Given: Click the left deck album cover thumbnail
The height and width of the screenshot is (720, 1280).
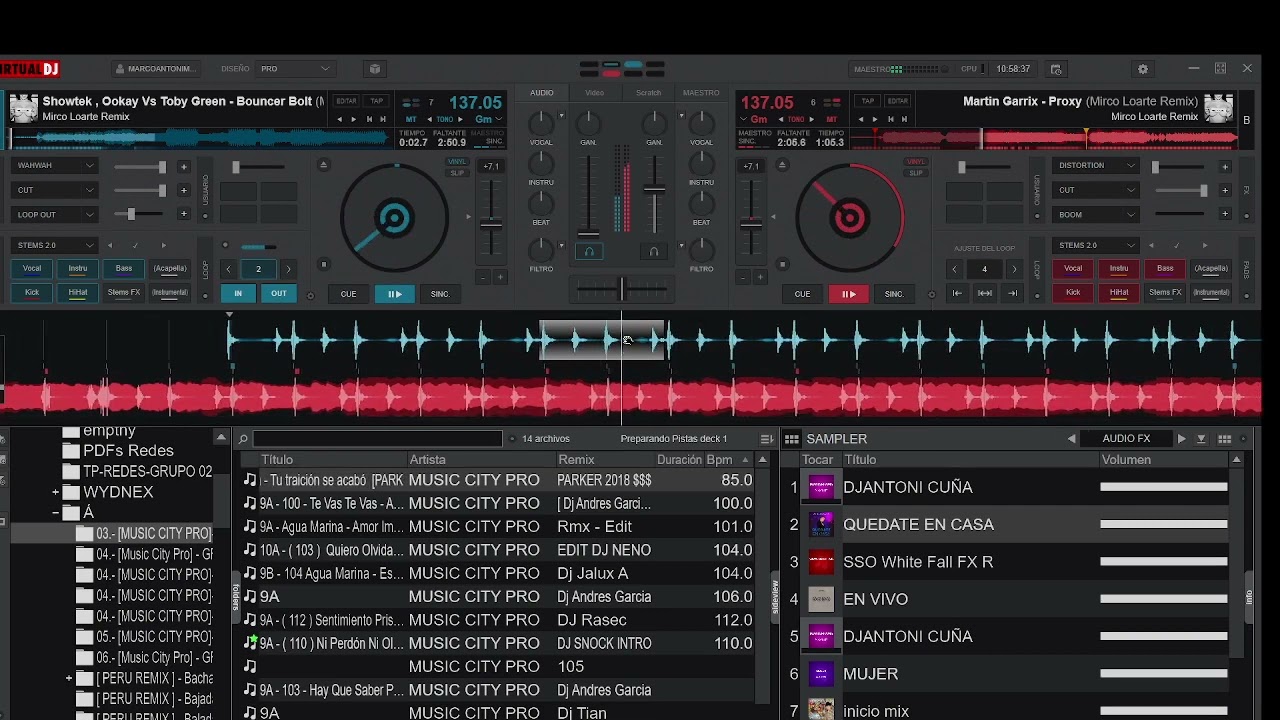Looking at the screenshot, I should (x=24, y=108).
